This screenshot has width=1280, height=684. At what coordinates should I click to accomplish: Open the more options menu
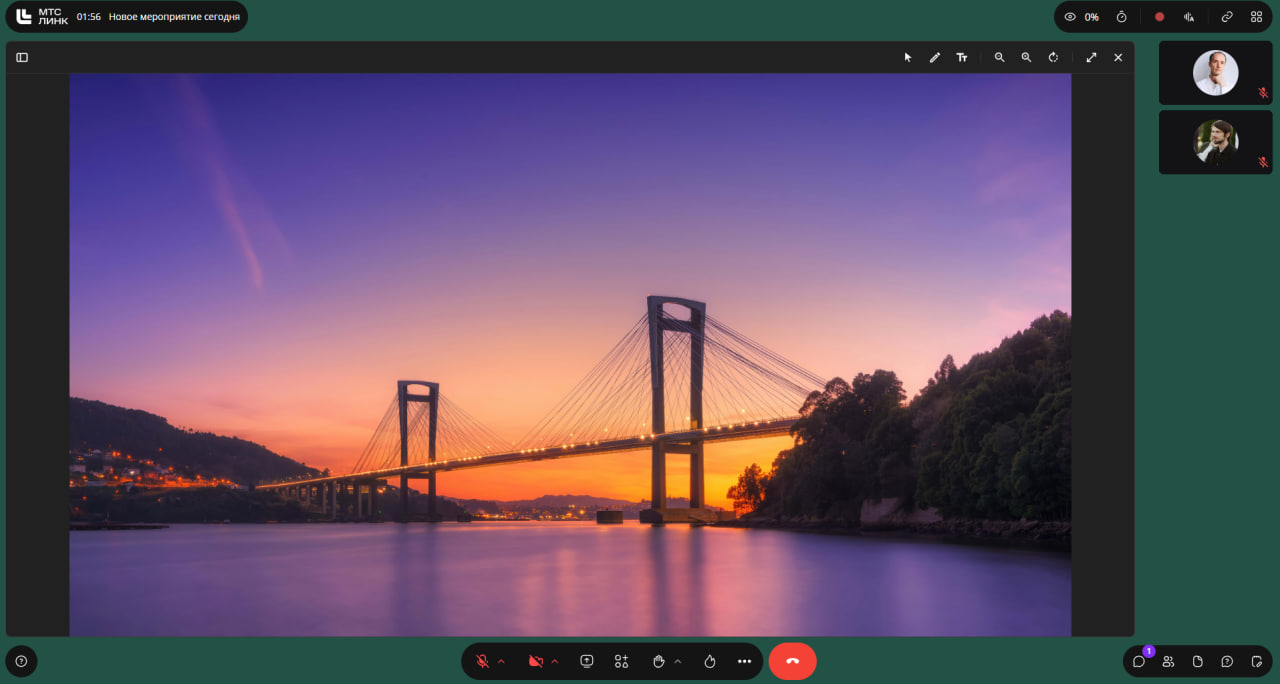744,661
